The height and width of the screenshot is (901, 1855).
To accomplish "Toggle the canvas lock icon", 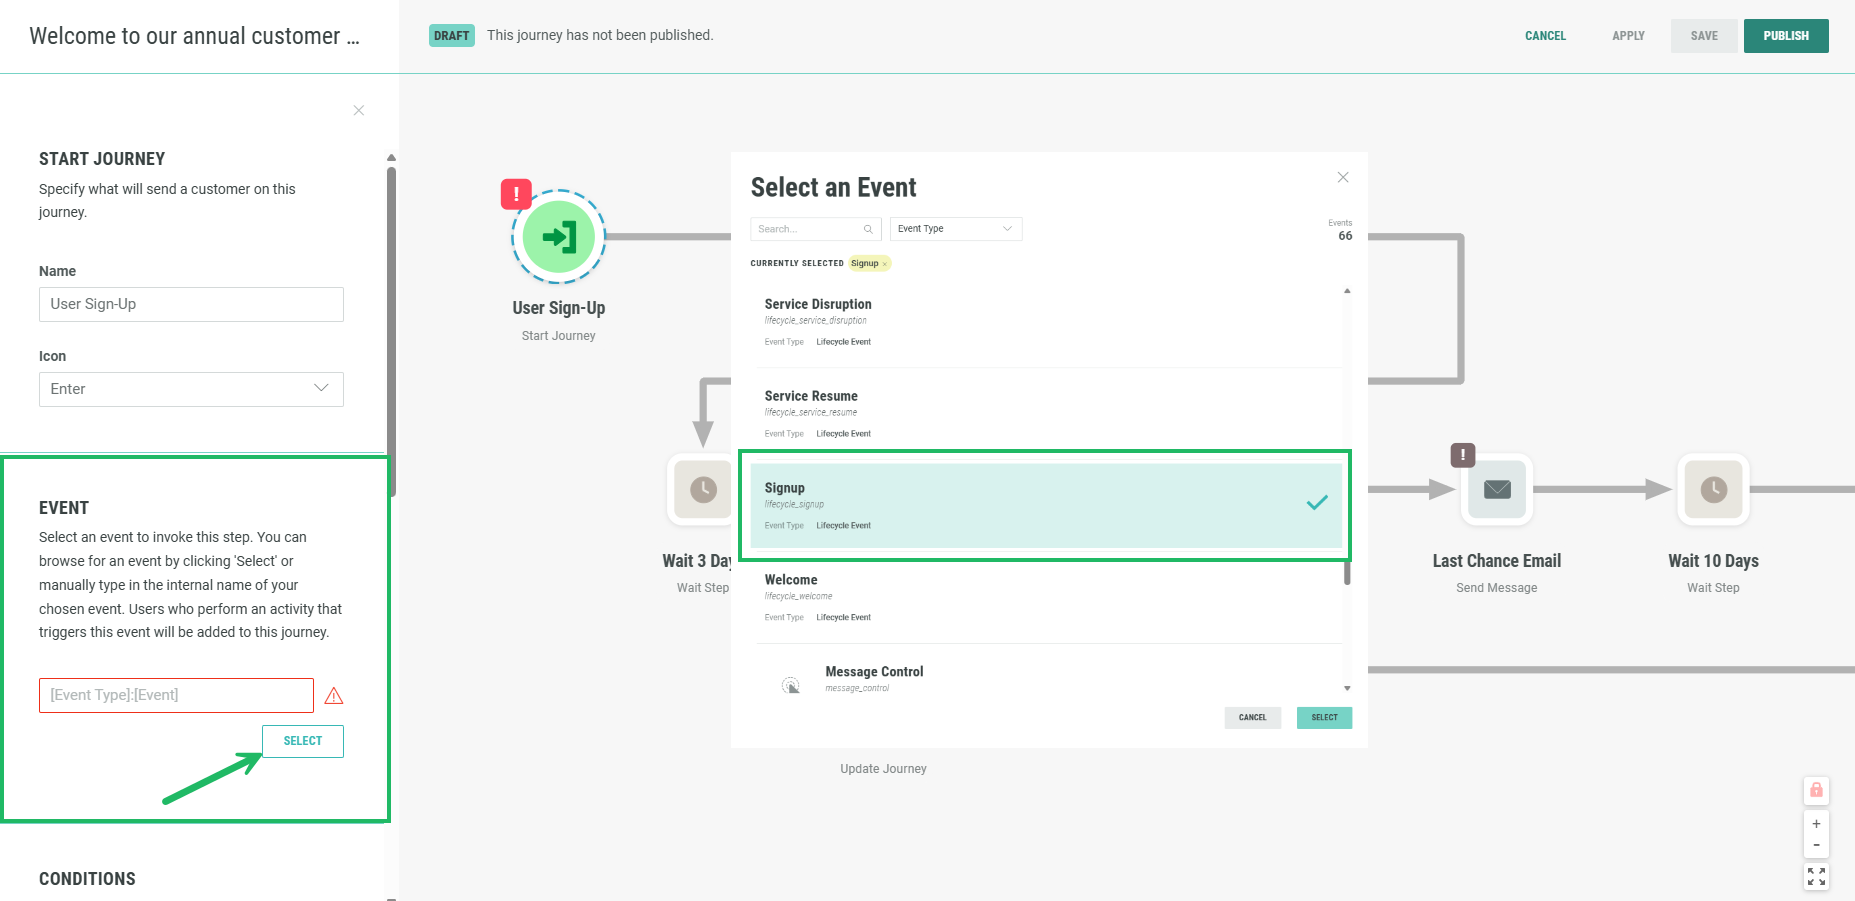I will pyautogui.click(x=1816, y=790).
